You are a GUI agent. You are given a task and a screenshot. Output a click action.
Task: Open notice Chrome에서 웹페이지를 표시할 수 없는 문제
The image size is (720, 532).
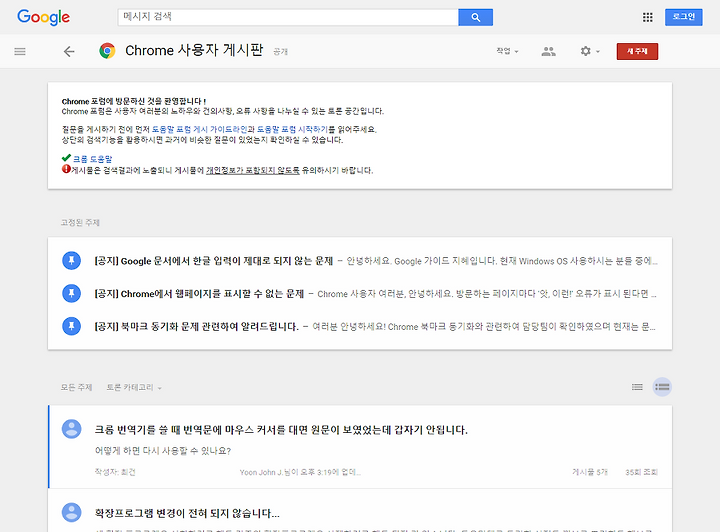199,293
